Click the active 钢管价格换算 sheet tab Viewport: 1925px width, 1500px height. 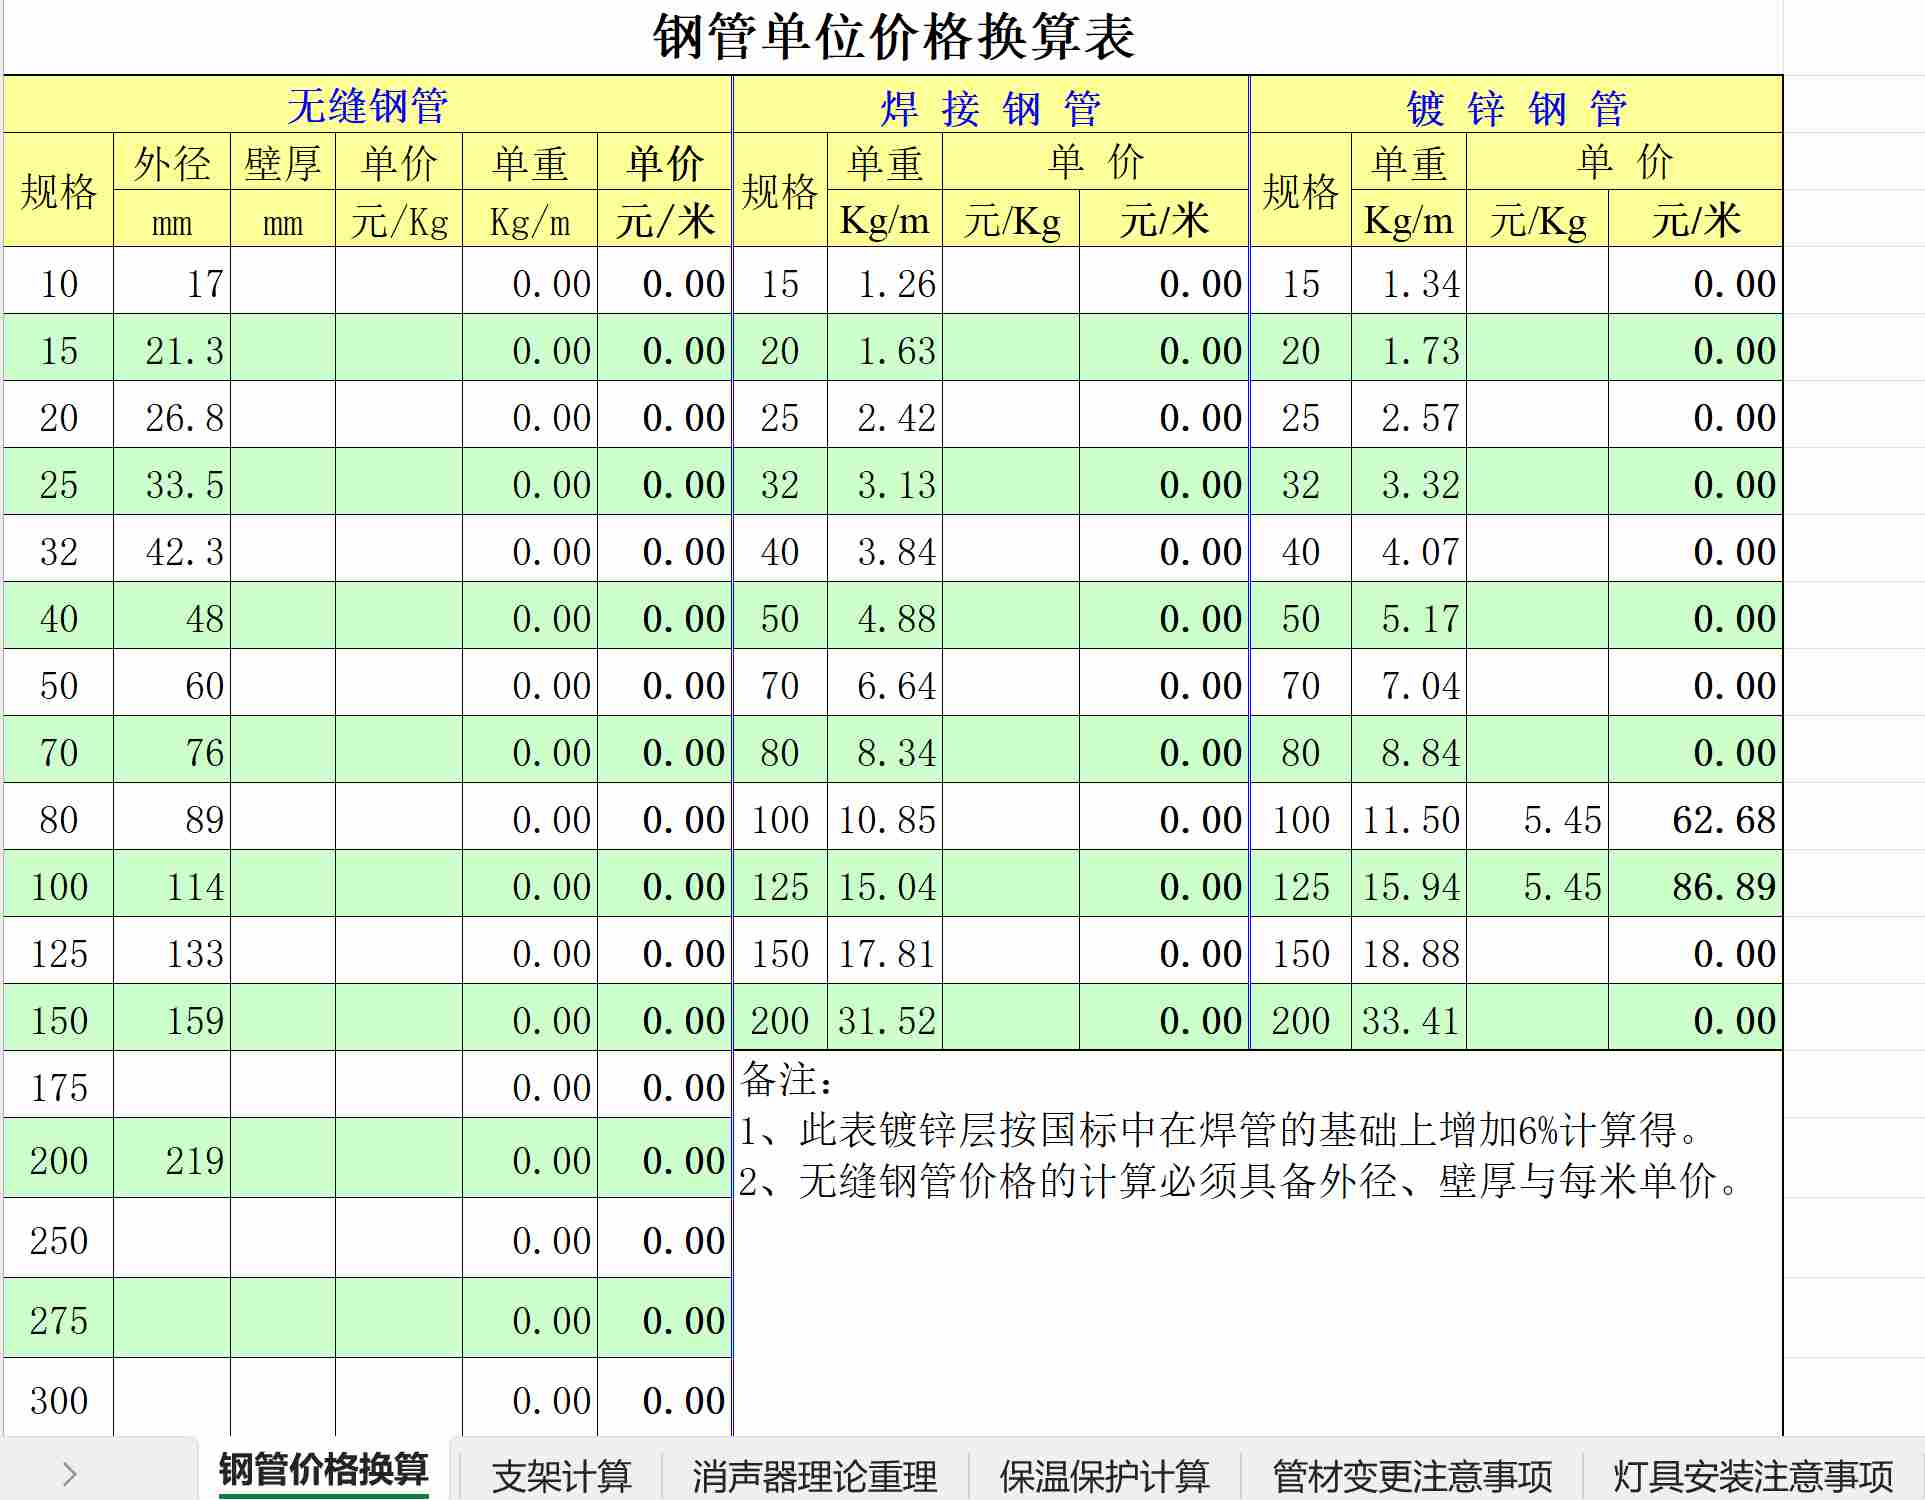(x=323, y=1469)
